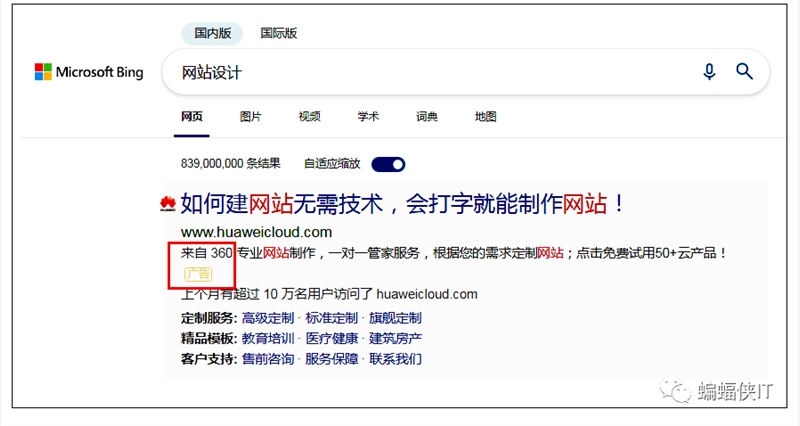The width and height of the screenshot is (800, 426).
Task: Toggle the 自适应缩放 switch
Action: tap(388, 164)
